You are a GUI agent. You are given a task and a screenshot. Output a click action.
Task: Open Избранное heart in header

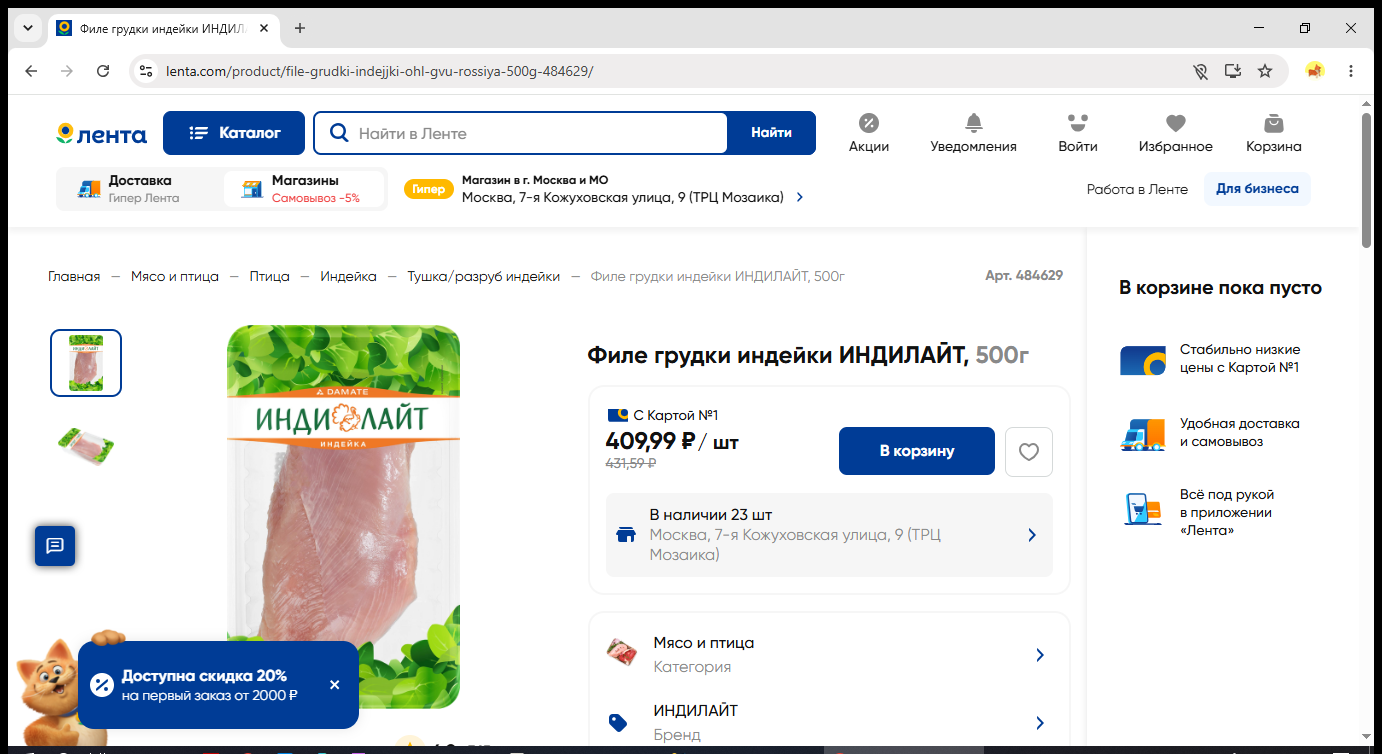click(x=1175, y=133)
